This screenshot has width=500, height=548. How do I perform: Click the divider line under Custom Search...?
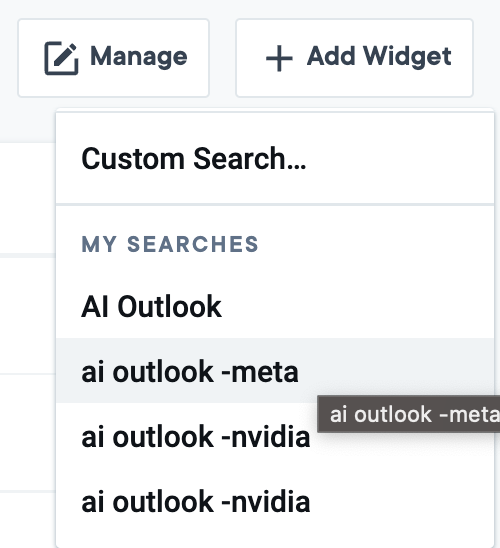[275, 204]
